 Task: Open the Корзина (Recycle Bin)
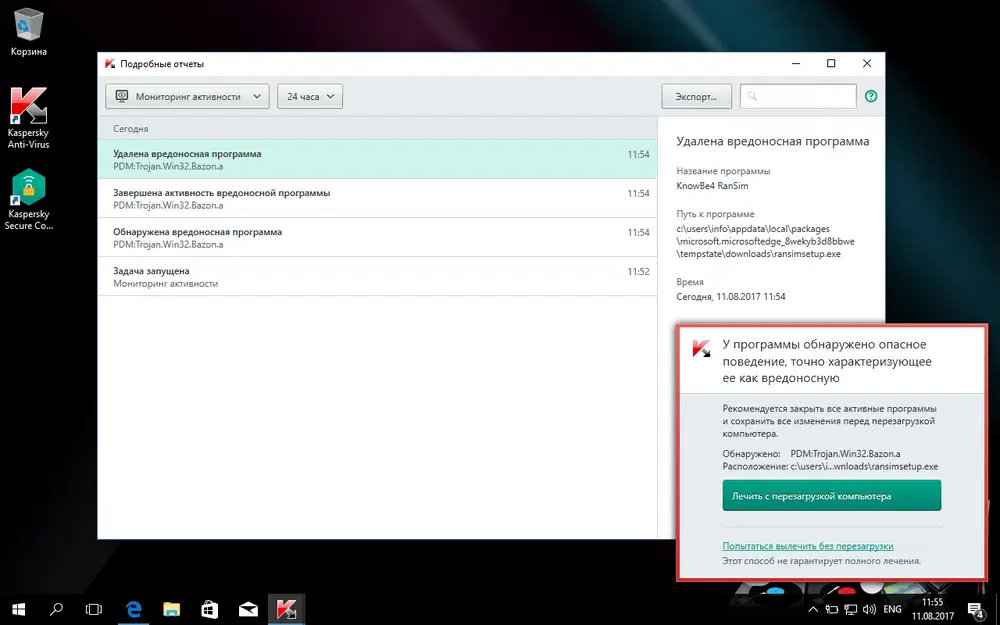coord(28,25)
